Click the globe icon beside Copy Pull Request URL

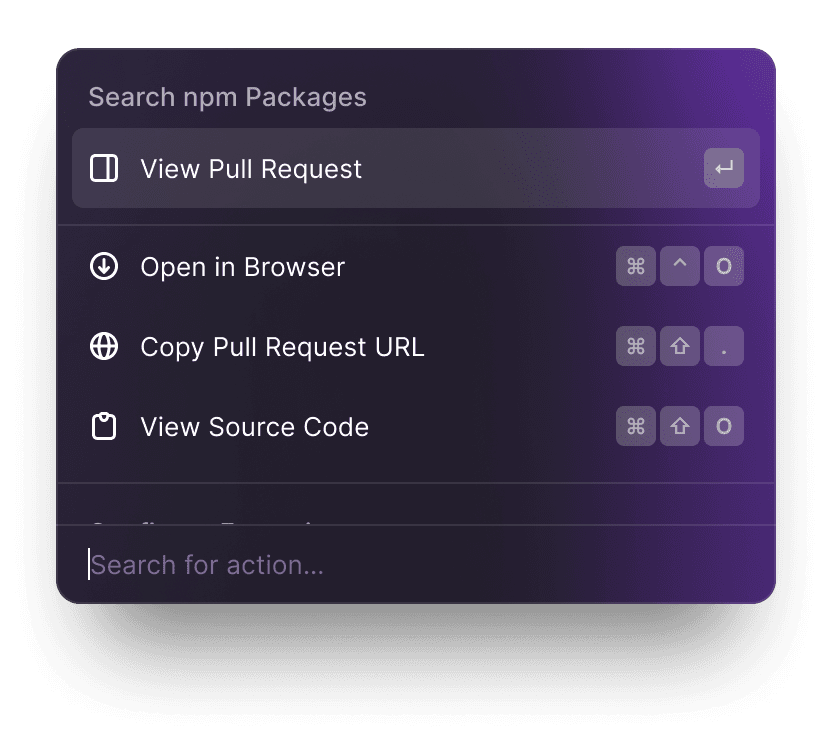pos(102,346)
